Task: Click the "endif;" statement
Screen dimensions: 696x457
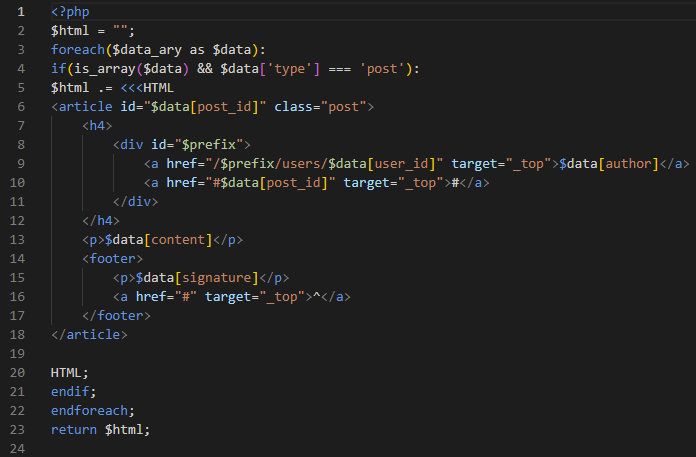Action: click(74, 392)
